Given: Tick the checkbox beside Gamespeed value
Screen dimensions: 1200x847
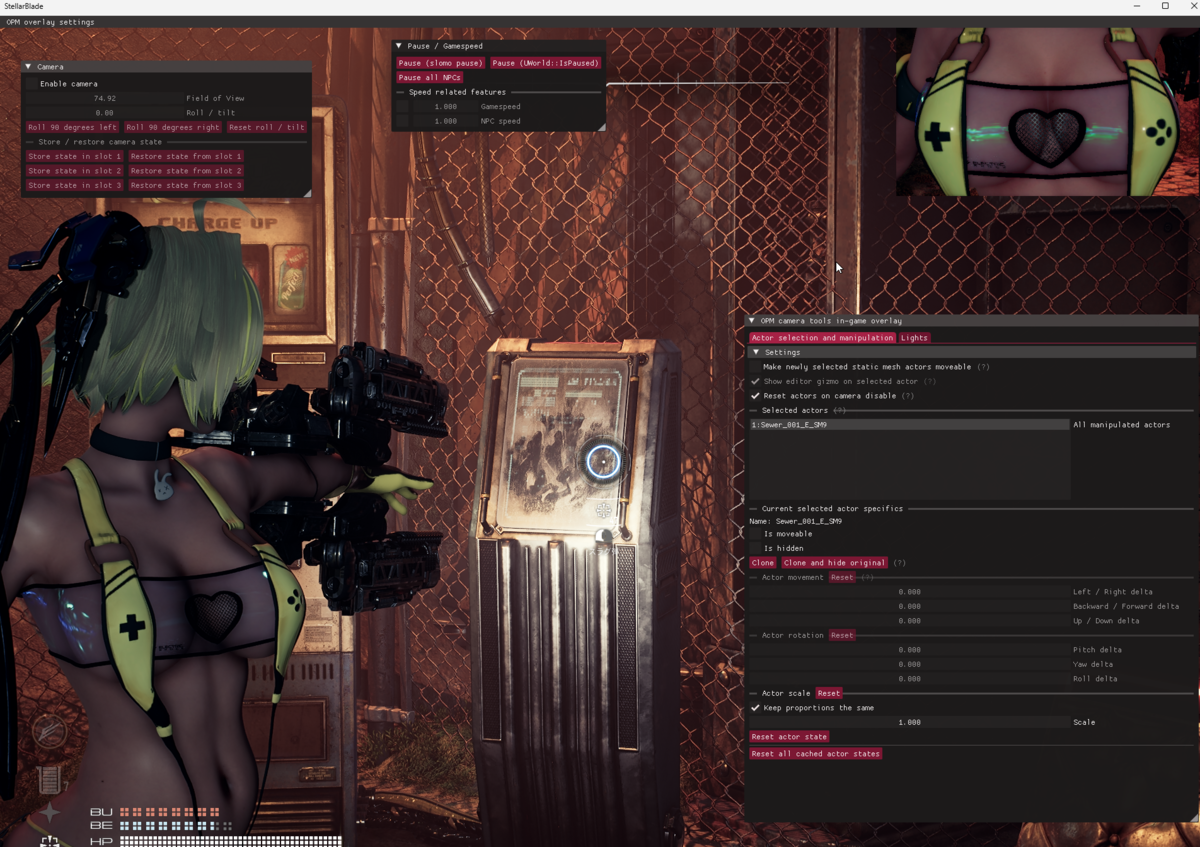Looking at the screenshot, I should [x=402, y=106].
